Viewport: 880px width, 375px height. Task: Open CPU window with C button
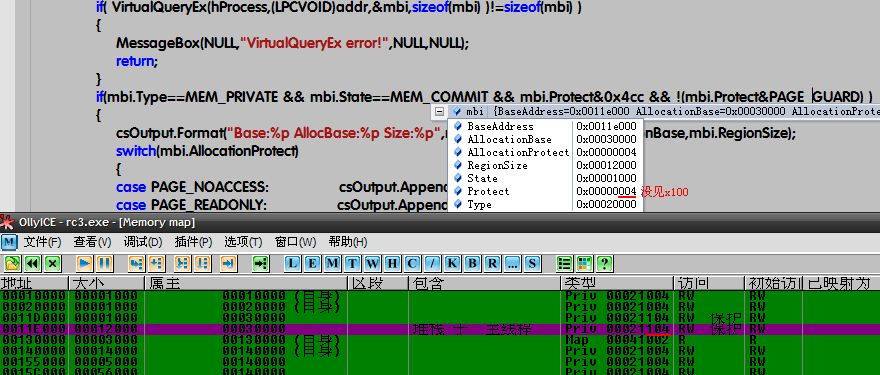pyautogui.click(x=412, y=263)
